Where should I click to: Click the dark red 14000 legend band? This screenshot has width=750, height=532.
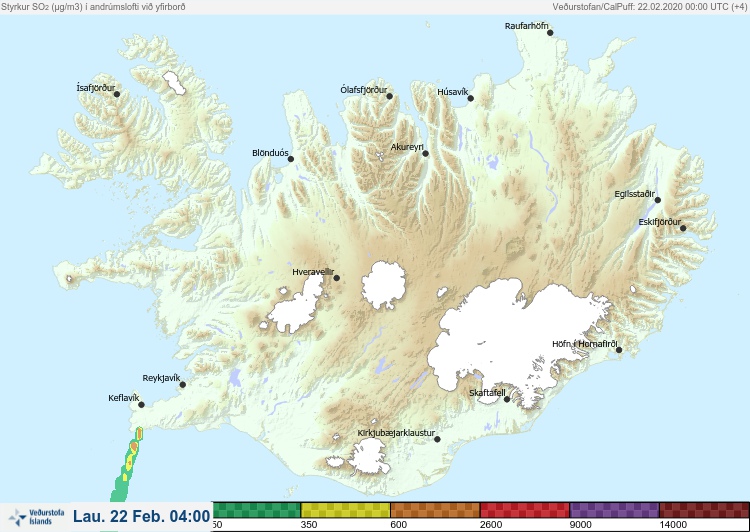(x=704, y=510)
